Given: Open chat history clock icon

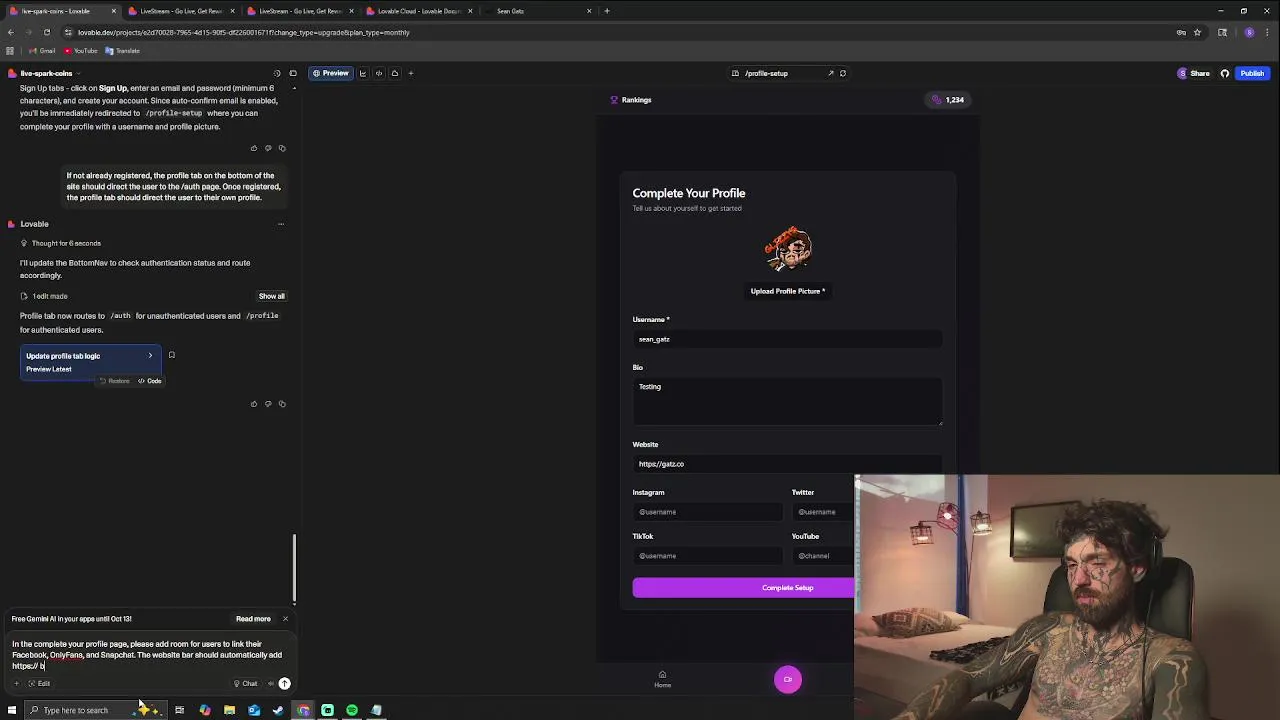Looking at the screenshot, I should pos(277,73).
